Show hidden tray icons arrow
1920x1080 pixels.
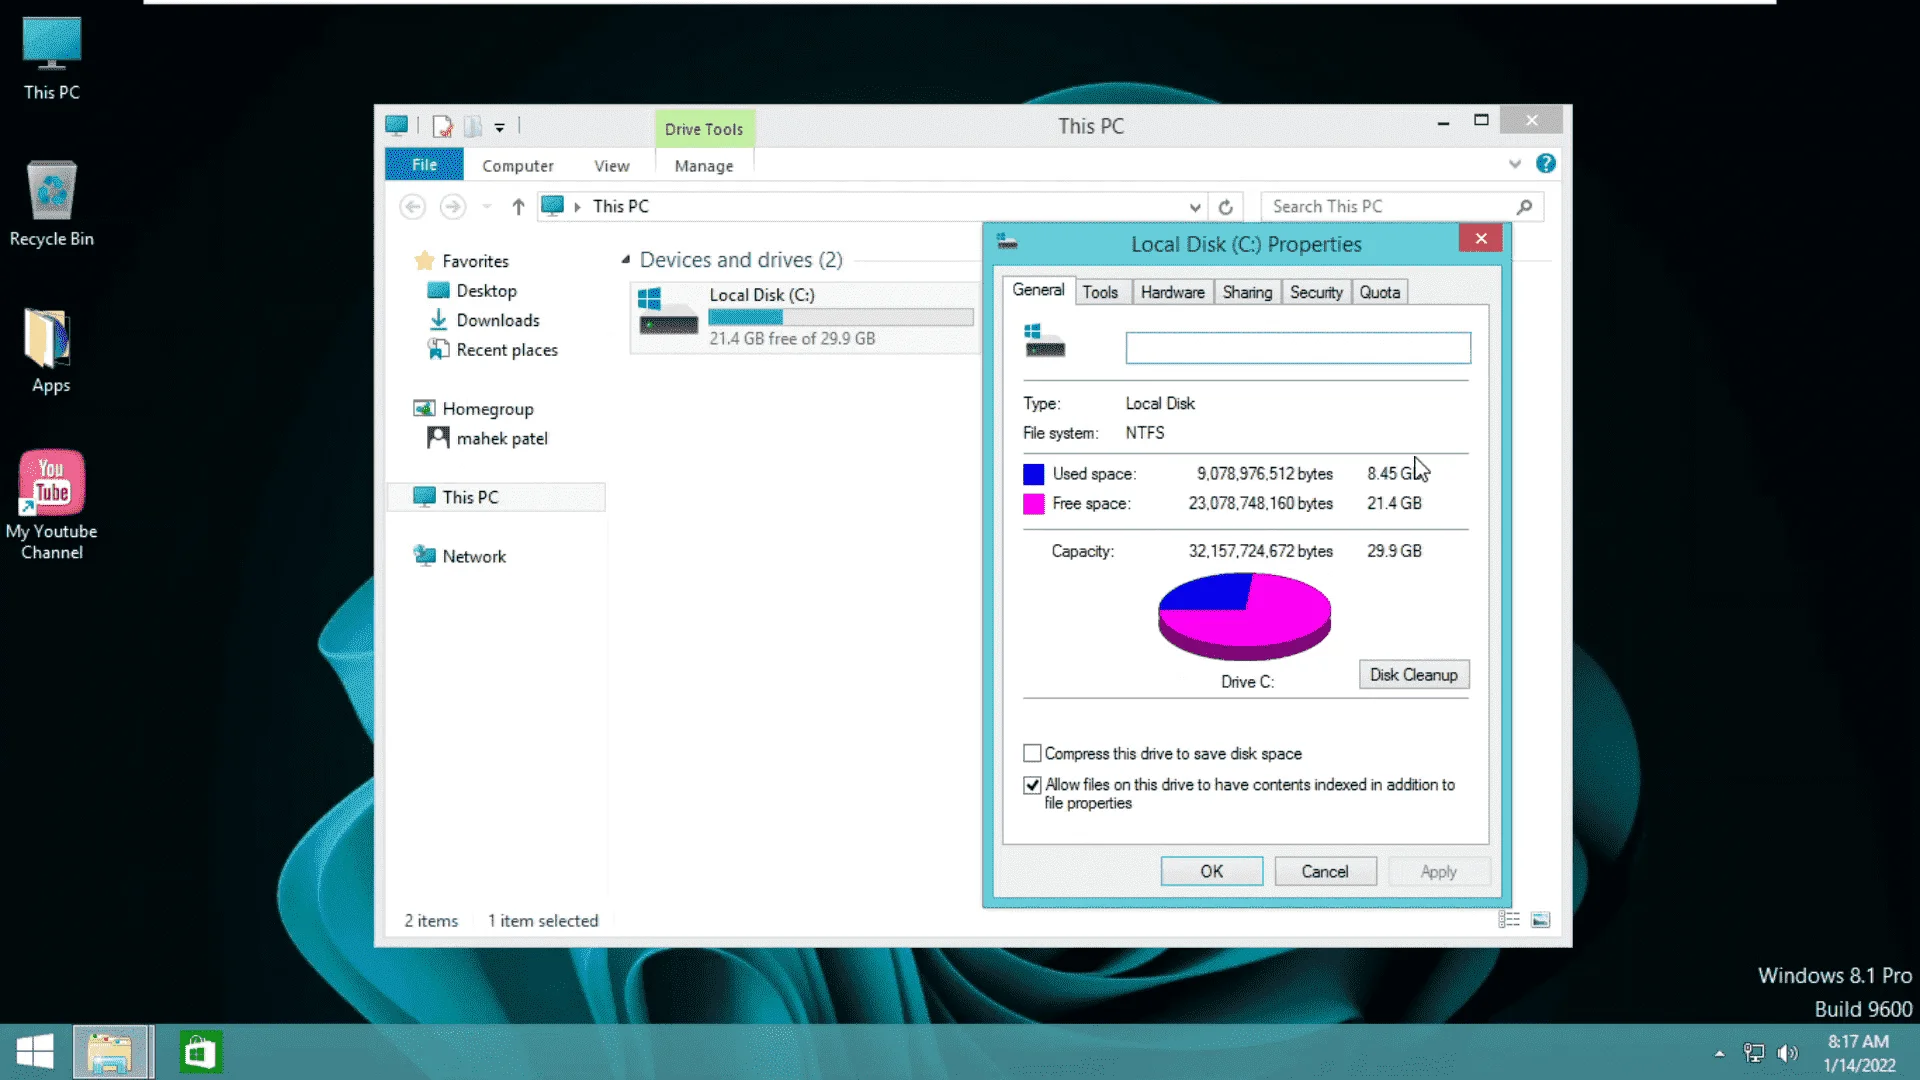tap(1720, 1053)
